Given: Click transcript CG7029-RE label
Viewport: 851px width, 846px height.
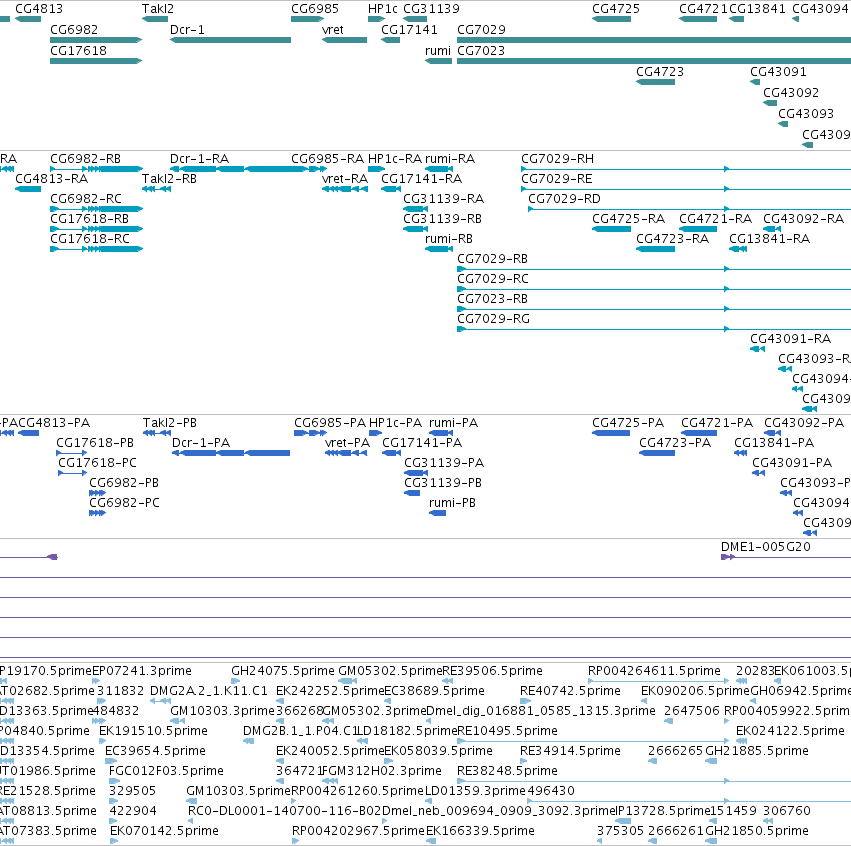Looking at the screenshot, I should (x=556, y=179).
